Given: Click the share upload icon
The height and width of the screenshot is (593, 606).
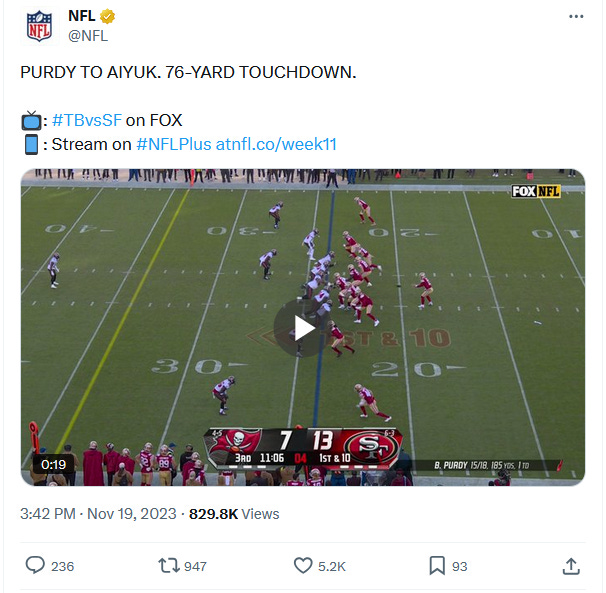Looking at the screenshot, I should [571, 566].
